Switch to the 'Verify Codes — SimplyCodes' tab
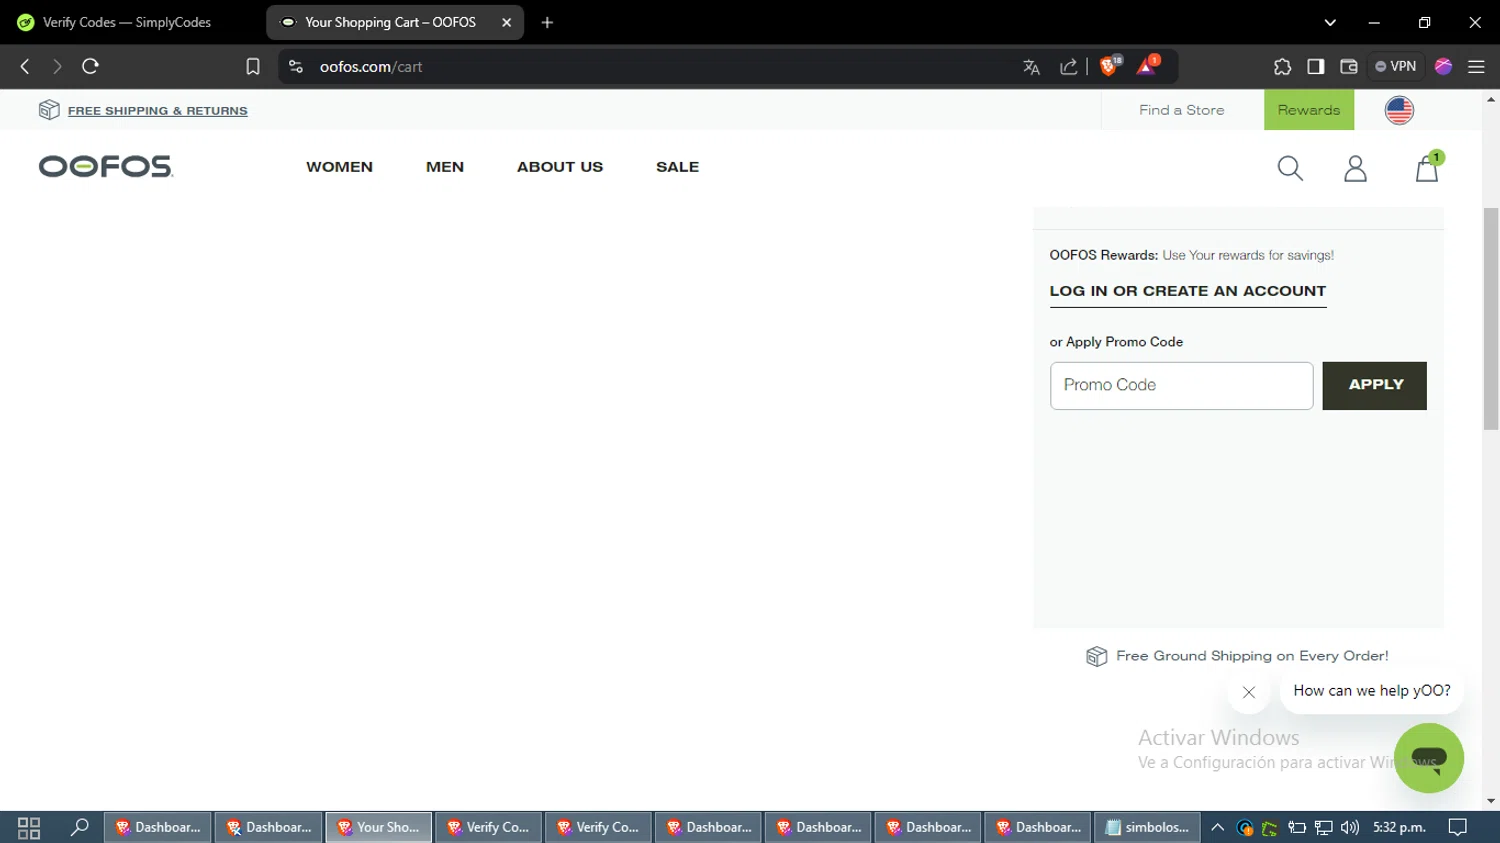1500x843 pixels. coord(127,22)
